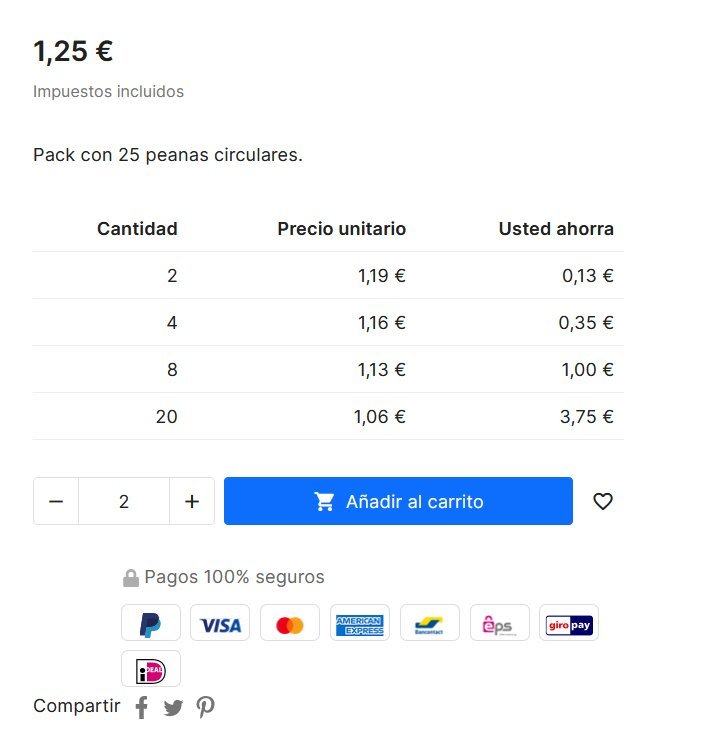This screenshot has width=702, height=753.
Task: Click the Giropay payment icon
Action: tap(569, 623)
